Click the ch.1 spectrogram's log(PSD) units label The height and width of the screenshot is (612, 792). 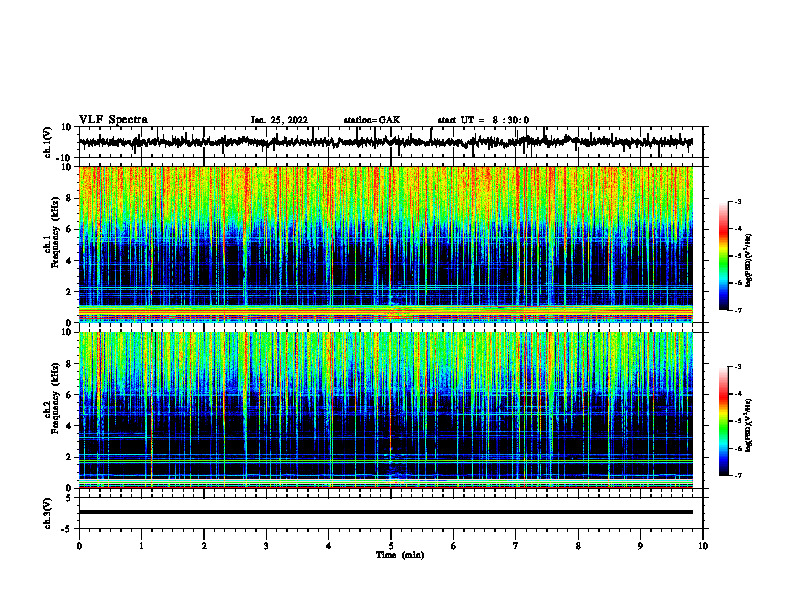[x=749, y=261]
